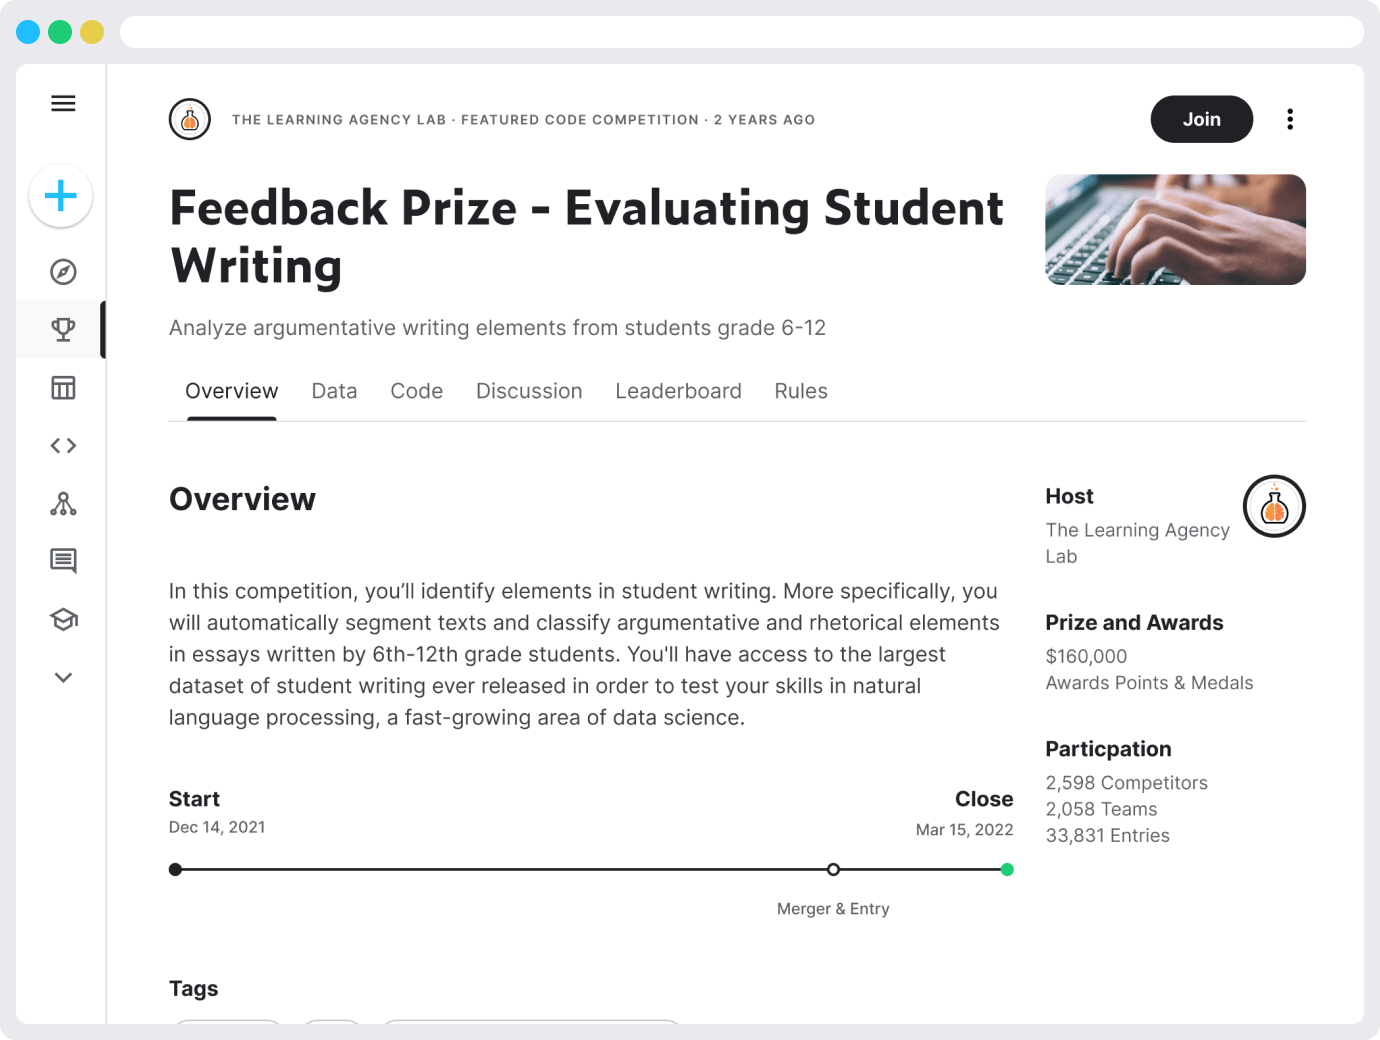Open Discussions via the speech bubble icon
This screenshot has height=1040, width=1380.
62,561
